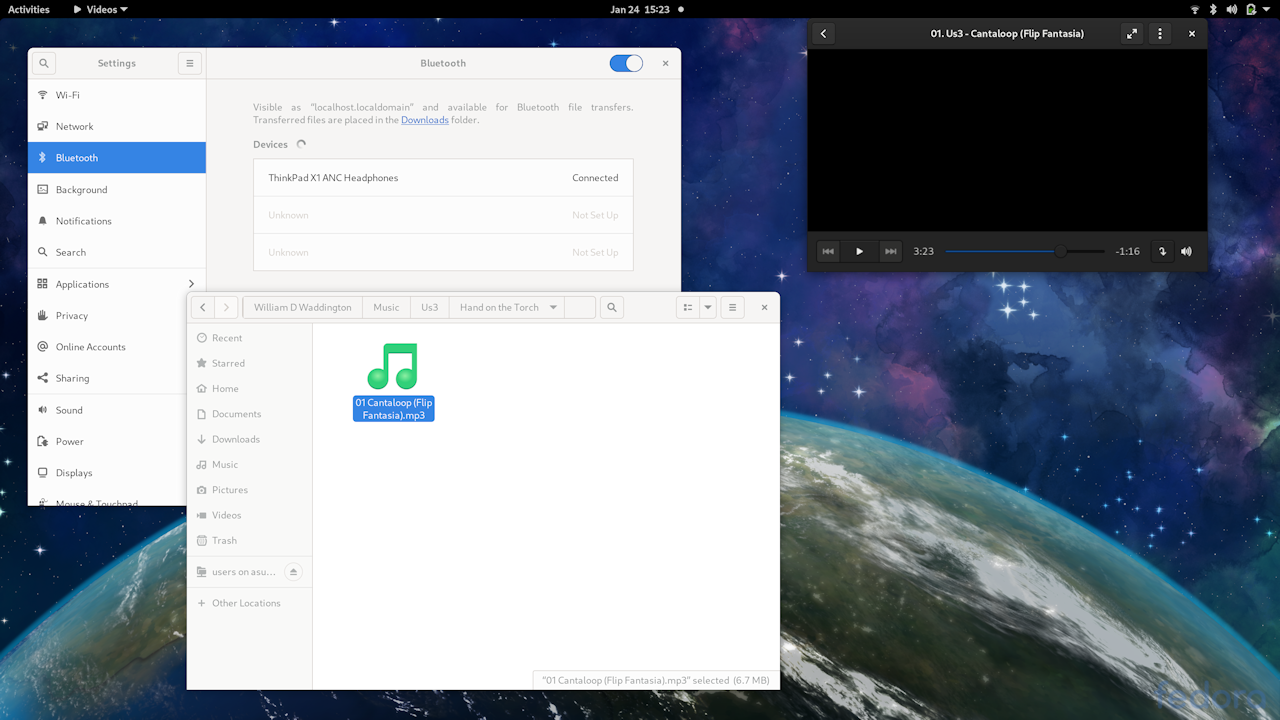This screenshot has width=1280, height=720.
Task: Open the volume control in Videos
Action: [x=1186, y=252]
